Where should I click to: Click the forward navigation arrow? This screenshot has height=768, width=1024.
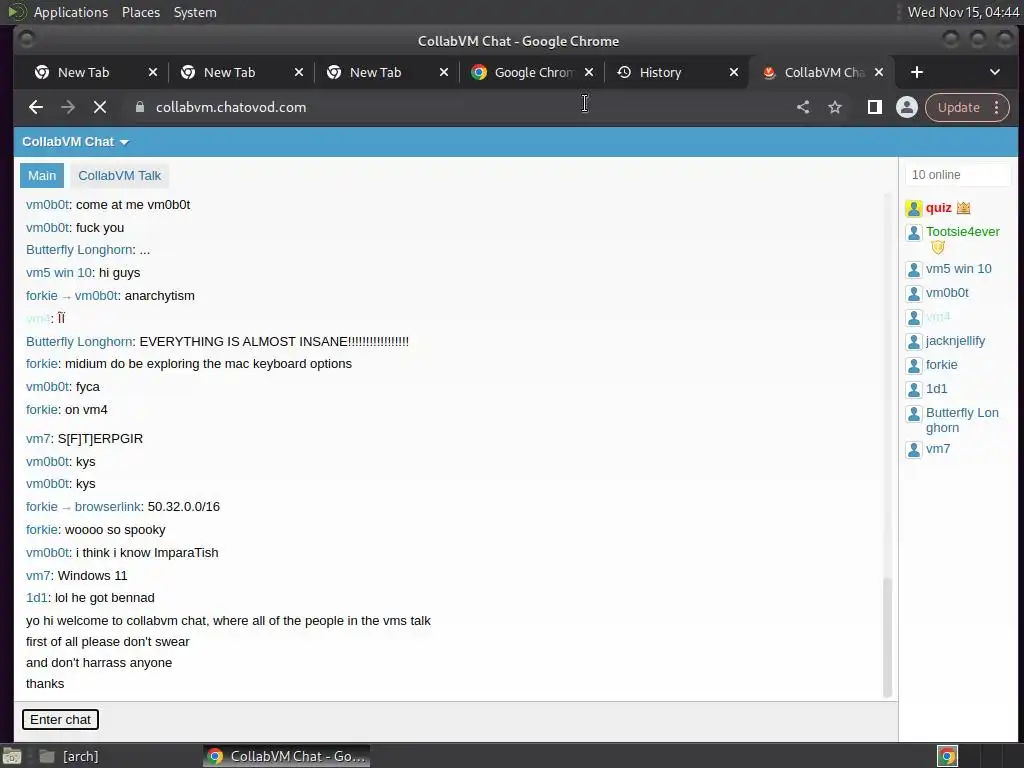[x=68, y=107]
